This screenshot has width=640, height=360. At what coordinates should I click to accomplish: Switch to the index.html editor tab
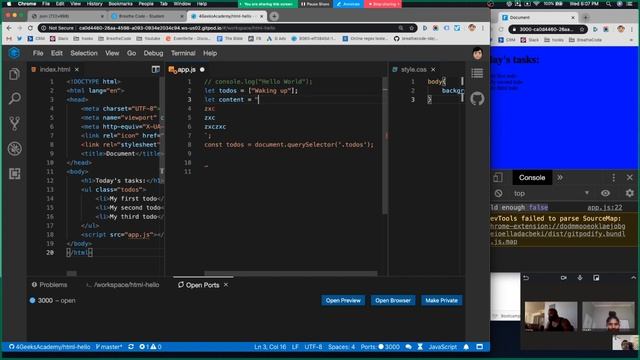coord(55,69)
